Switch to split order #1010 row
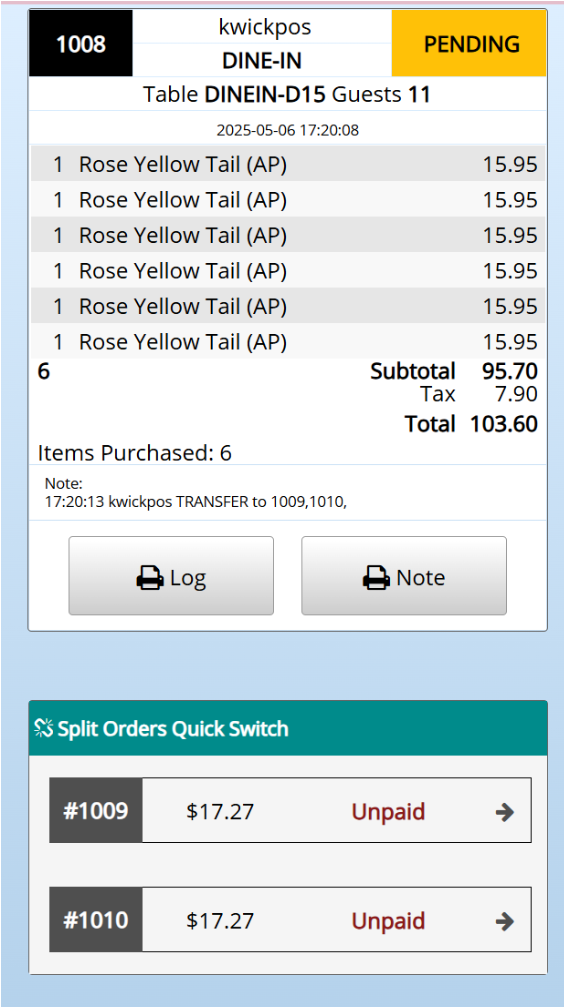 coord(290,920)
